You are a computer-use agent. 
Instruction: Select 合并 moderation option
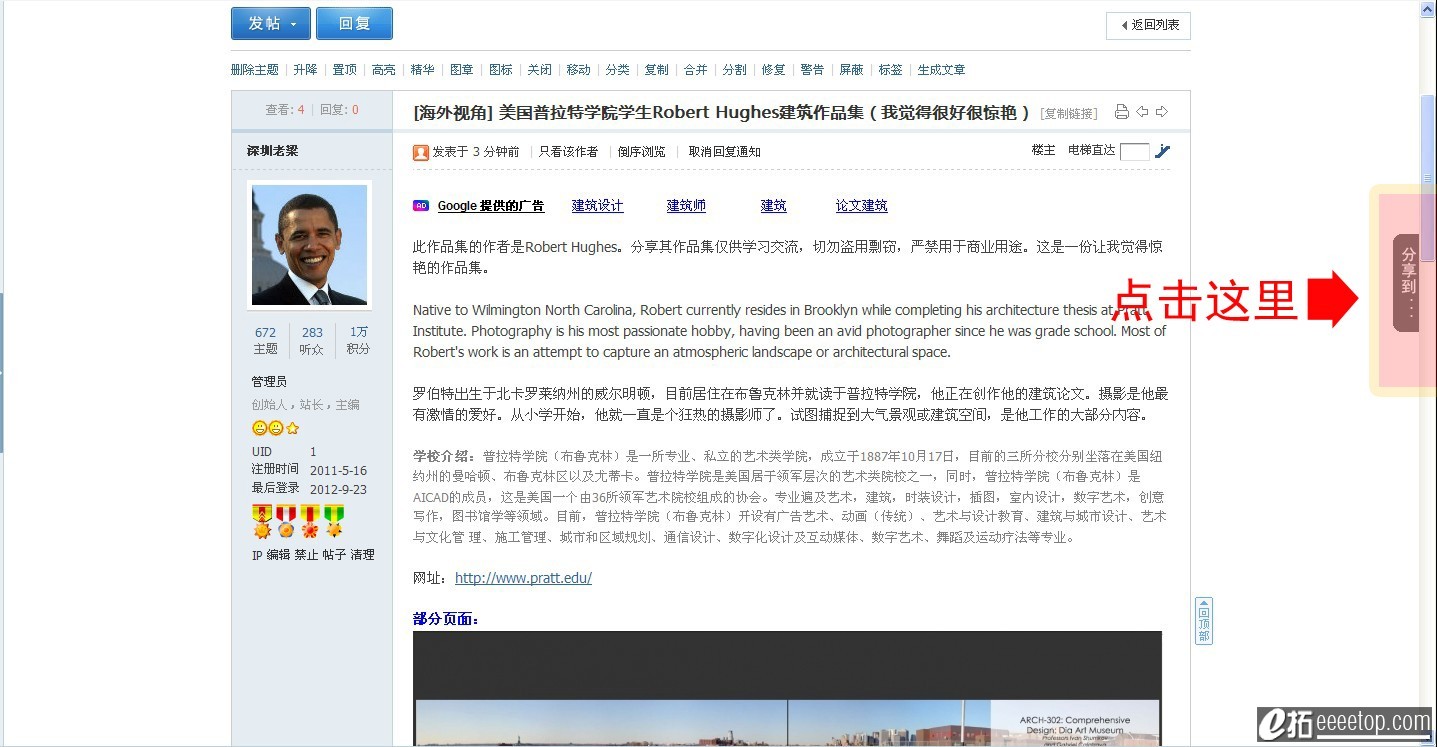[696, 70]
